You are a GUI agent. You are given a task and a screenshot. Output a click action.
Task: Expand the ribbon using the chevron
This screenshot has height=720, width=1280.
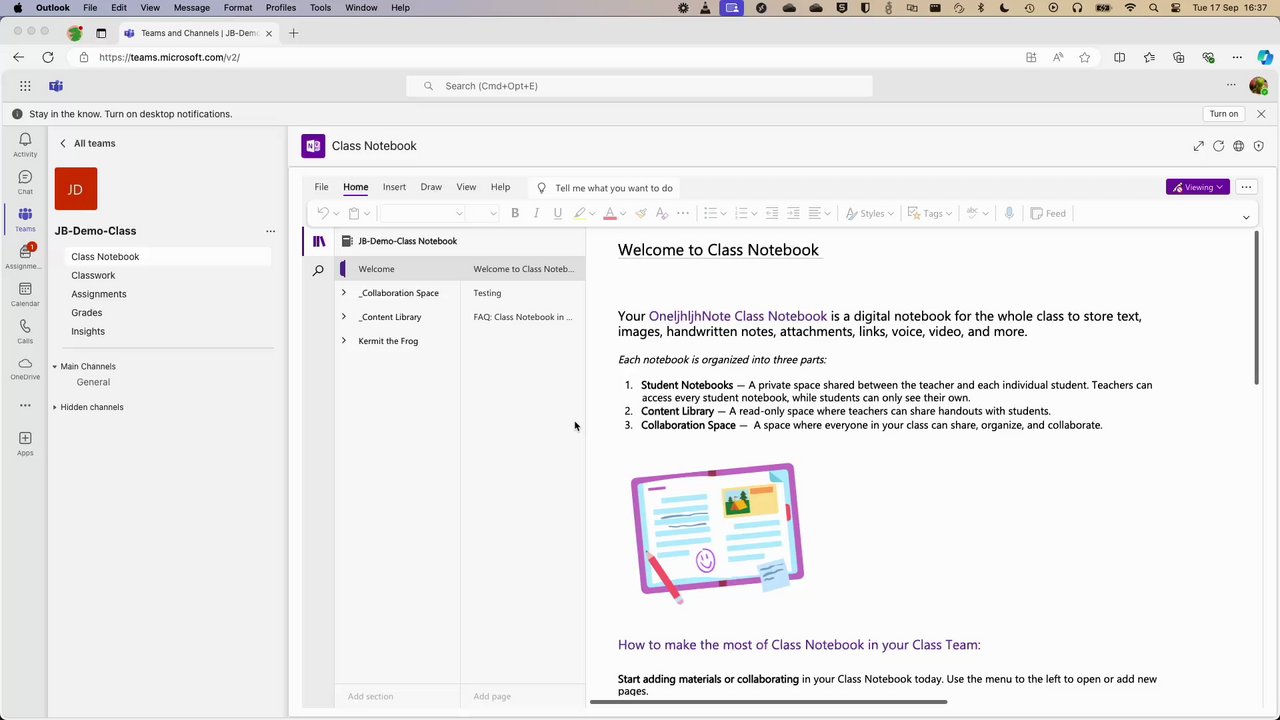[x=1246, y=217]
